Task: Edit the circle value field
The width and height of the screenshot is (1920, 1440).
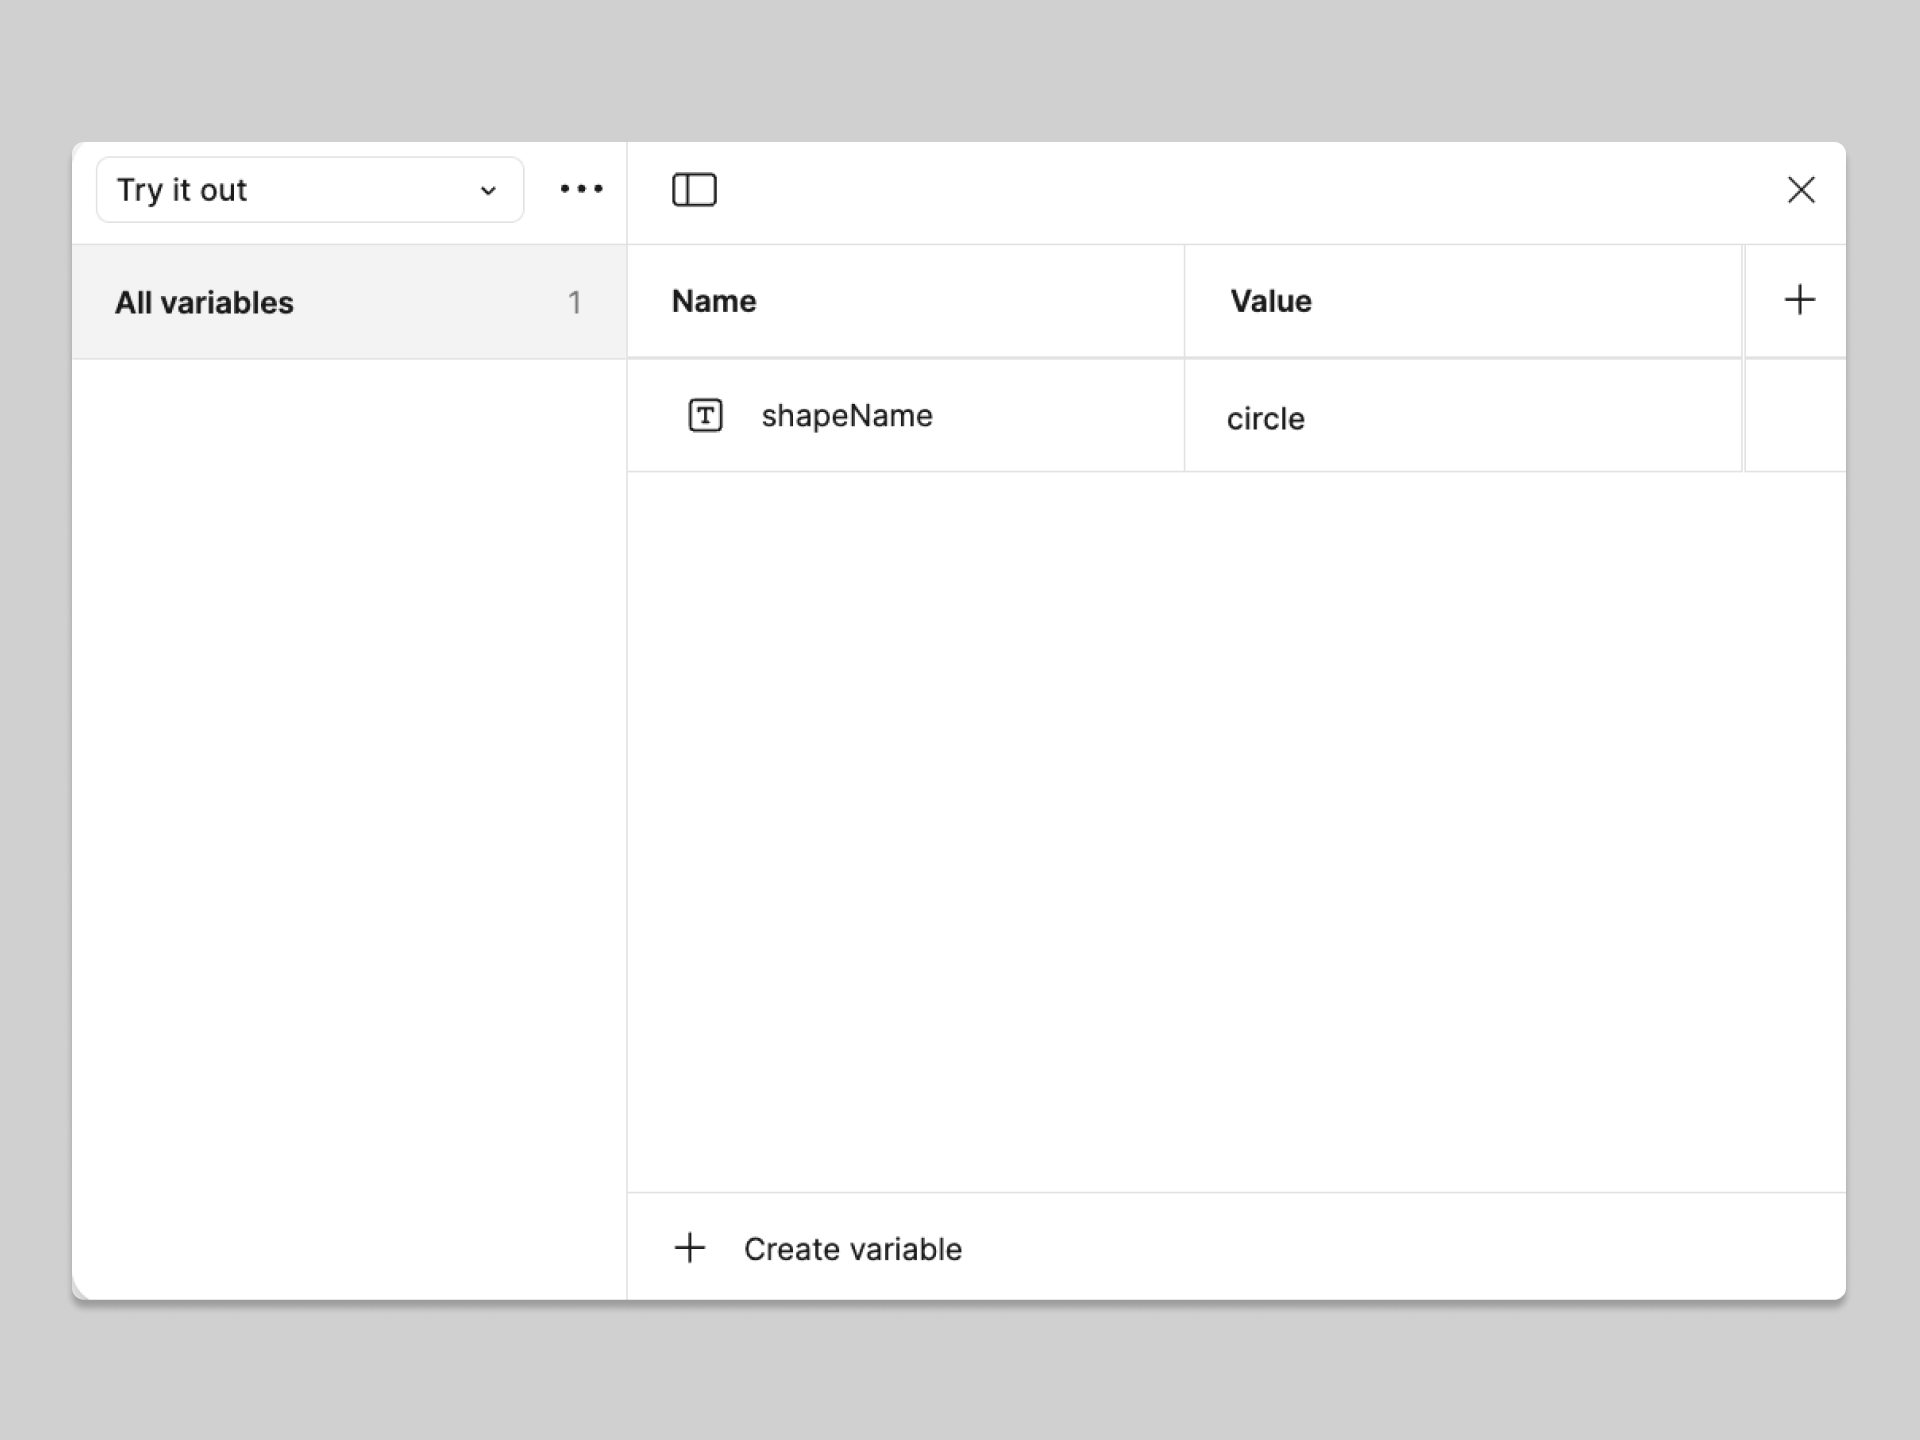Action: click(1463, 417)
